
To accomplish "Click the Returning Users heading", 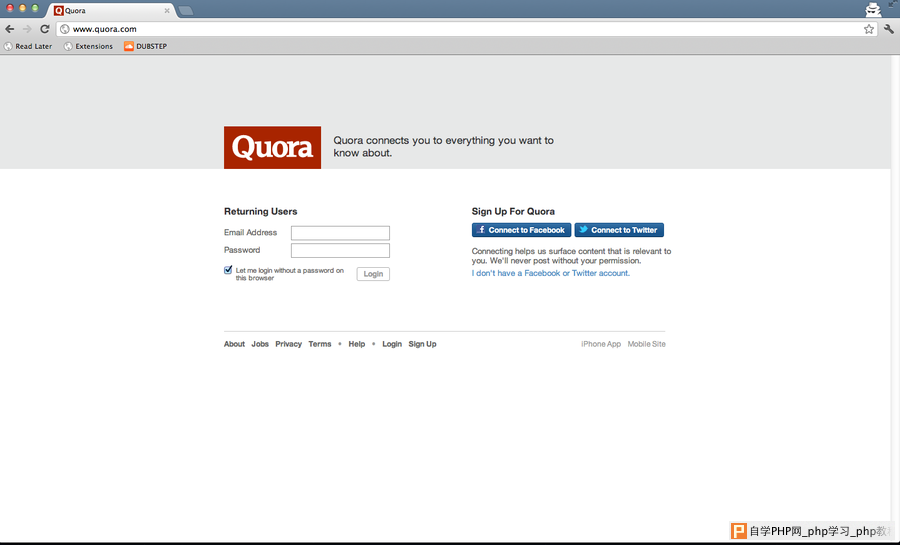I will click(261, 211).
